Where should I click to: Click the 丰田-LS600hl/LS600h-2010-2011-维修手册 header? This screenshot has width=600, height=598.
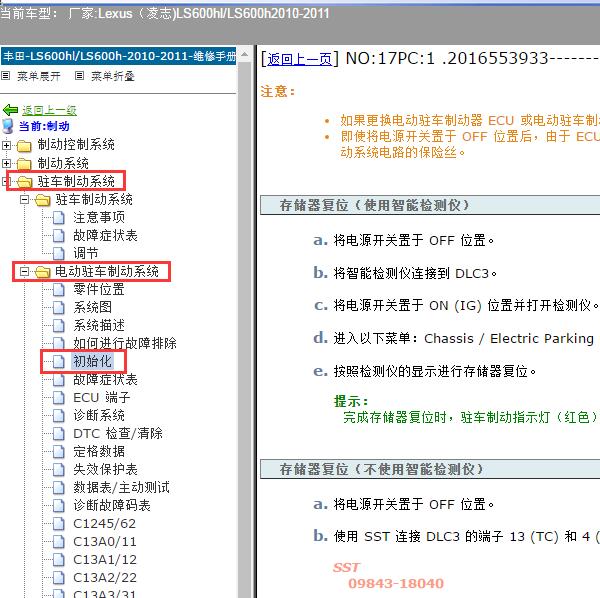119,56
